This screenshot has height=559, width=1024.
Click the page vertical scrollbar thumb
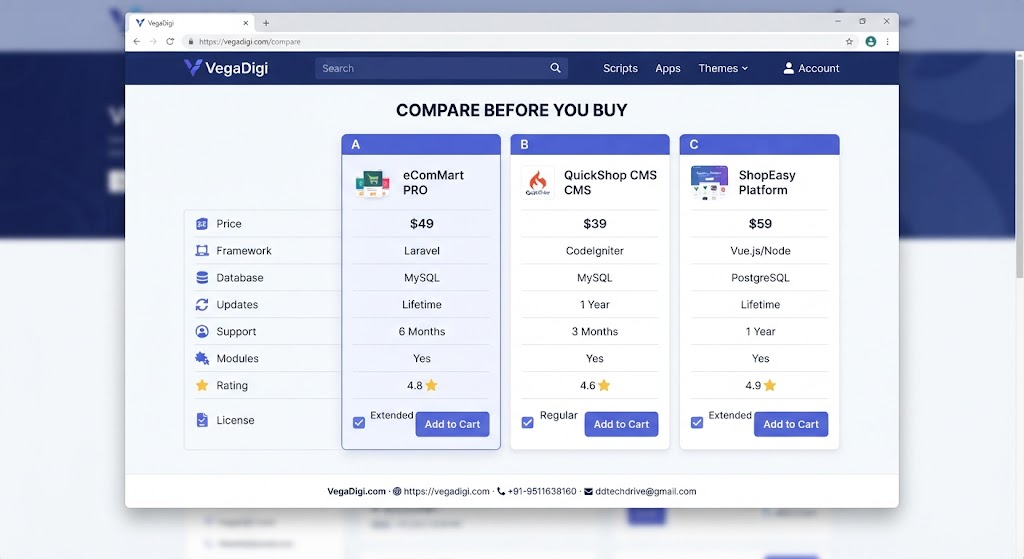(1019, 170)
